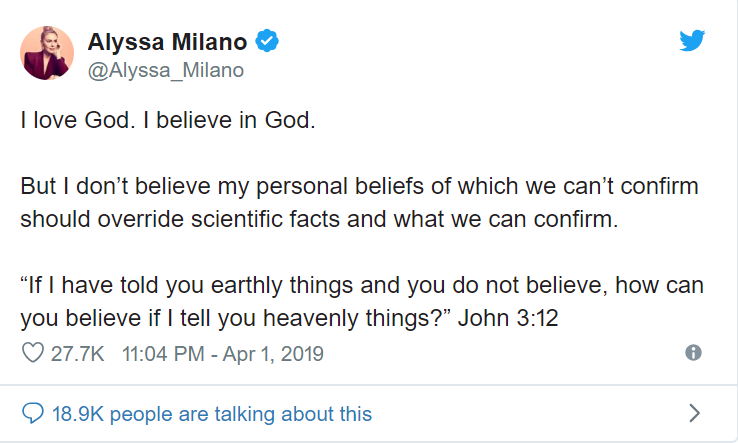Expand conversation with the right chevron arrow
738x443 pixels.
[x=695, y=413]
